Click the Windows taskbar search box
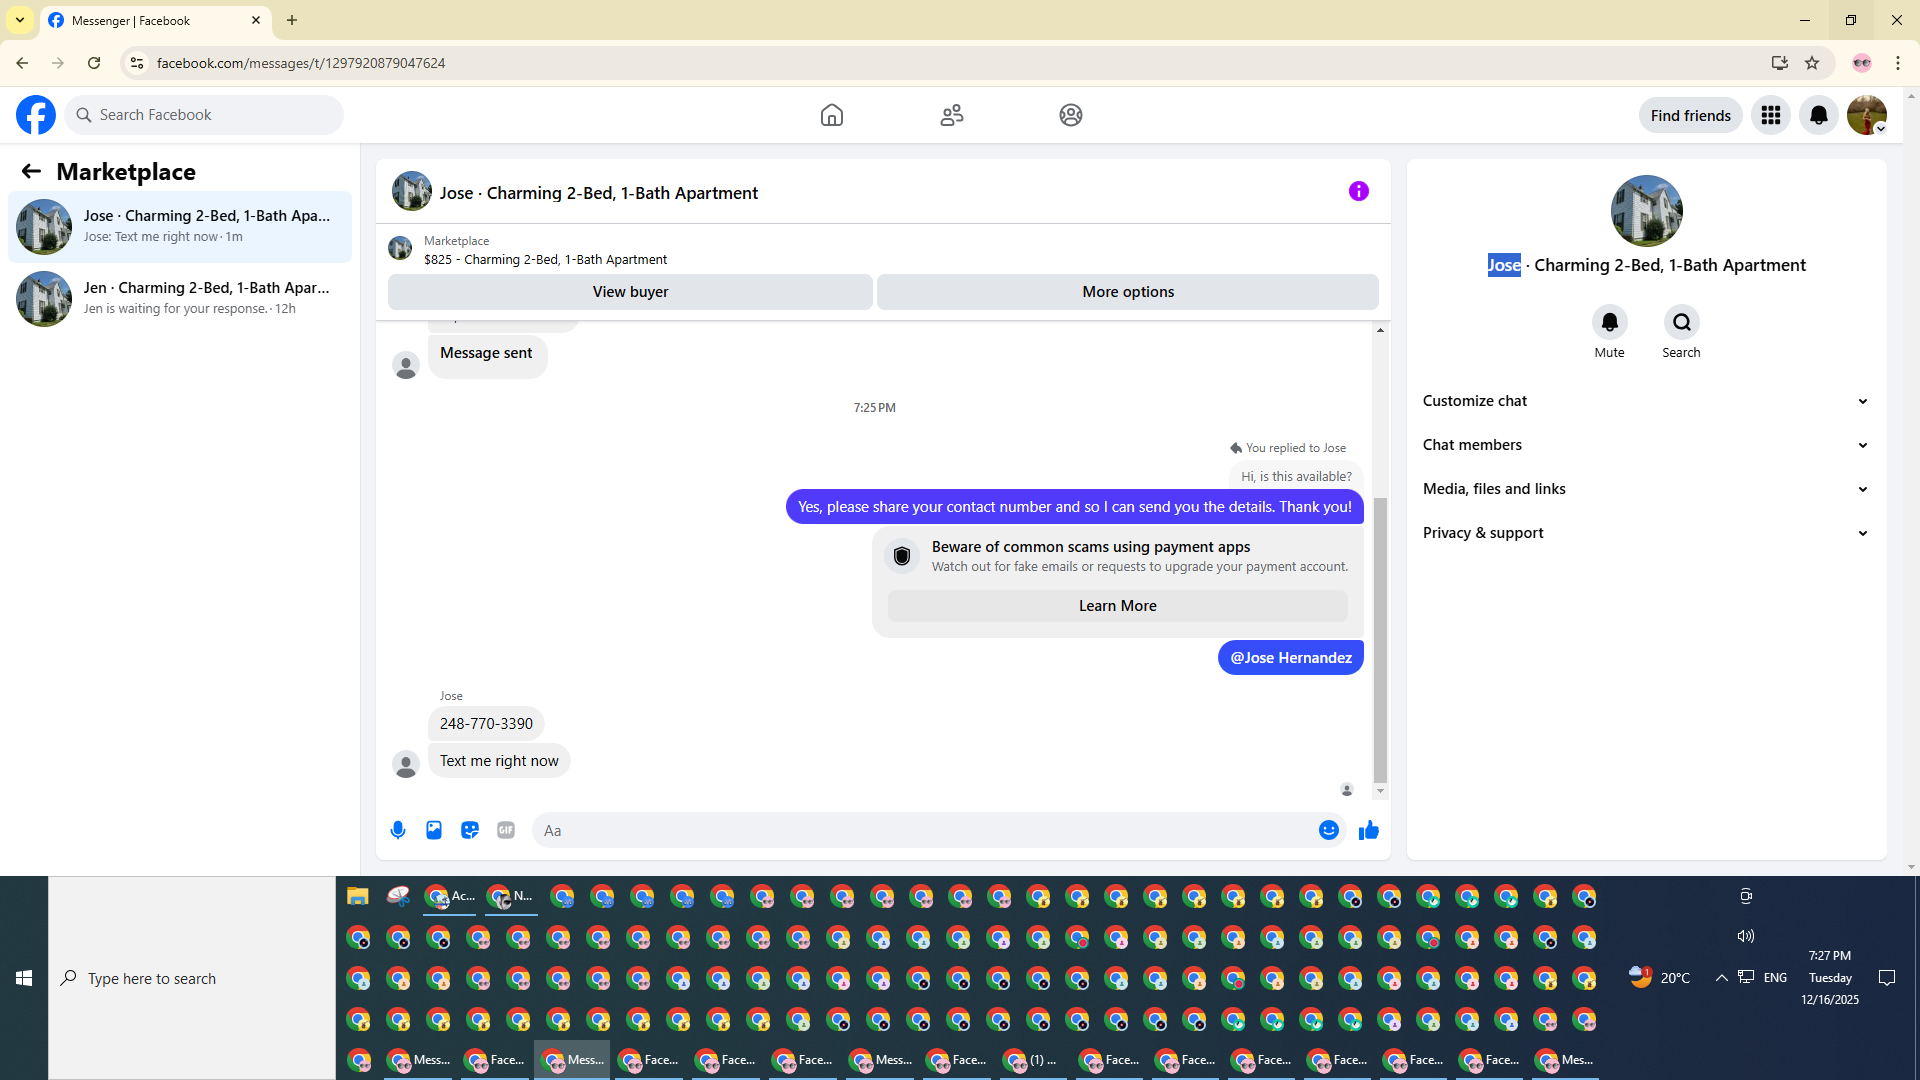Image resolution: width=1920 pixels, height=1080 pixels. coord(192,978)
